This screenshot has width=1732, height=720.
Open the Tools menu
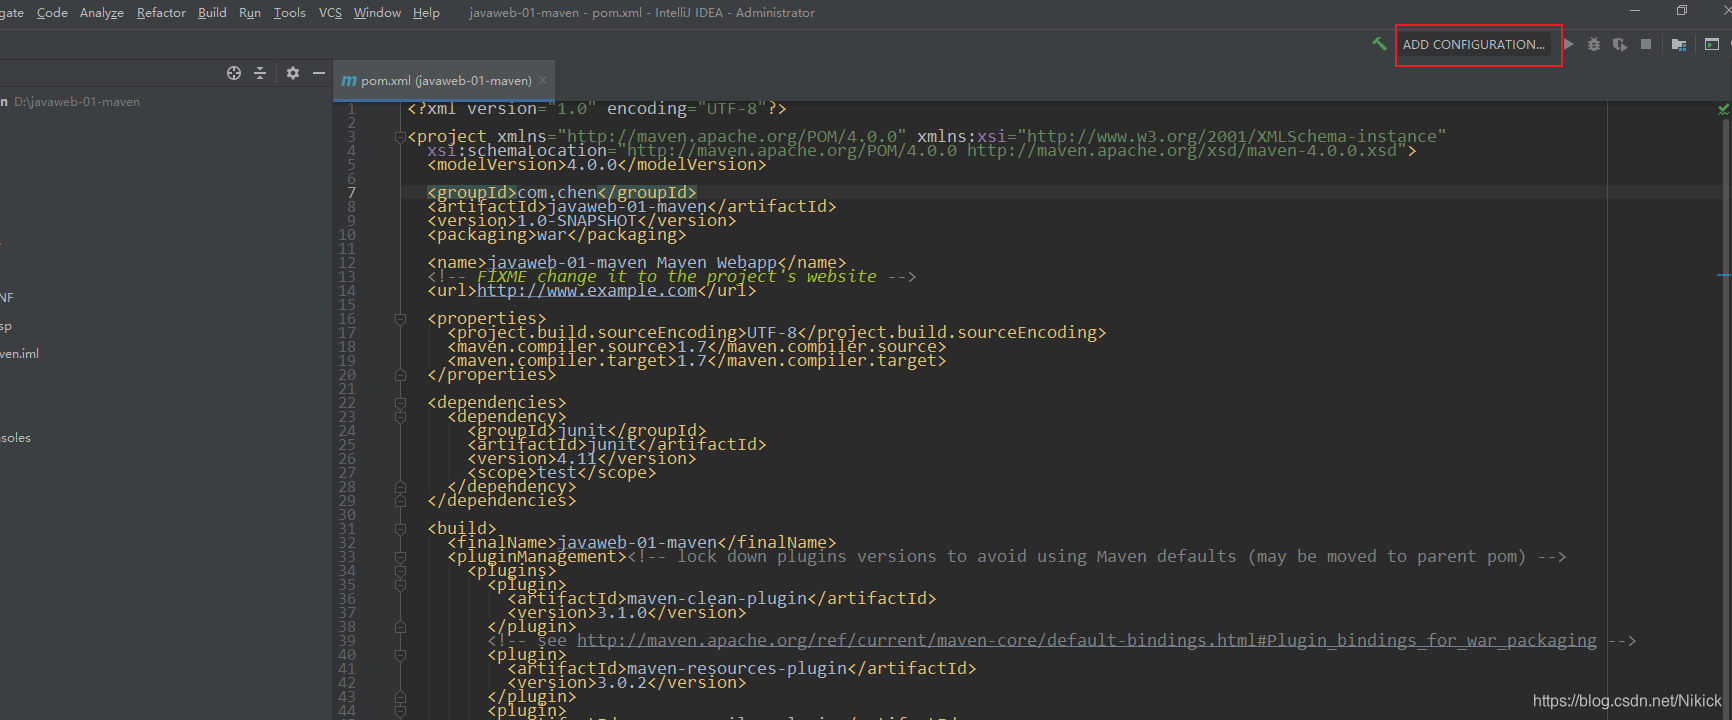click(290, 12)
